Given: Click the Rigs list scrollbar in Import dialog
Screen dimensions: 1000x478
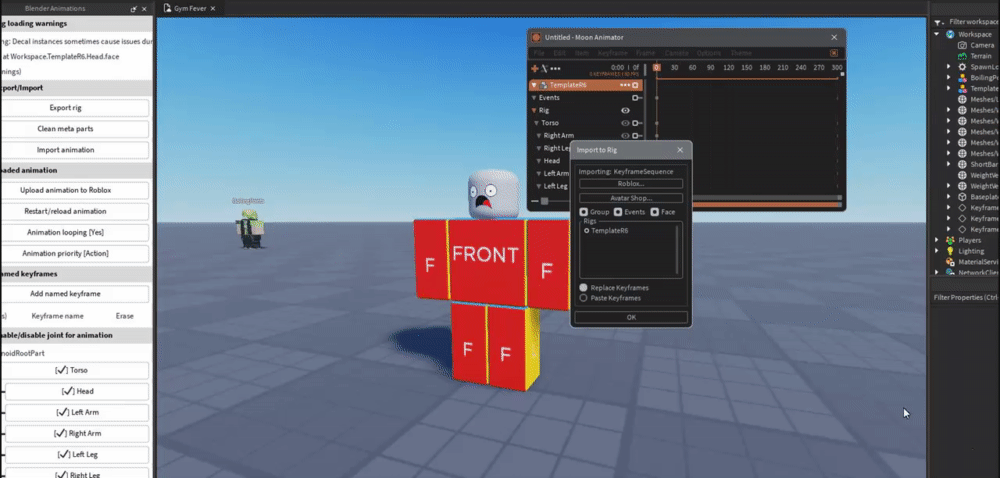Looking at the screenshot, I should point(677,249).
